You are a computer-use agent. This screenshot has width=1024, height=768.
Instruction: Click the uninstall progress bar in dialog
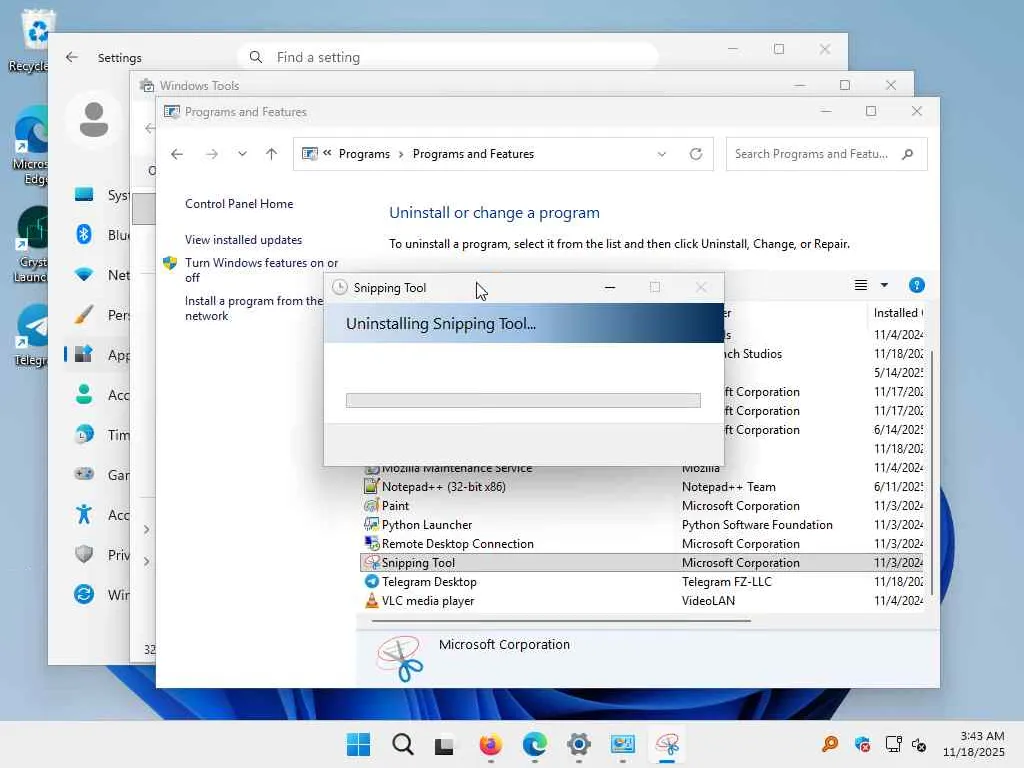(523, 400)
